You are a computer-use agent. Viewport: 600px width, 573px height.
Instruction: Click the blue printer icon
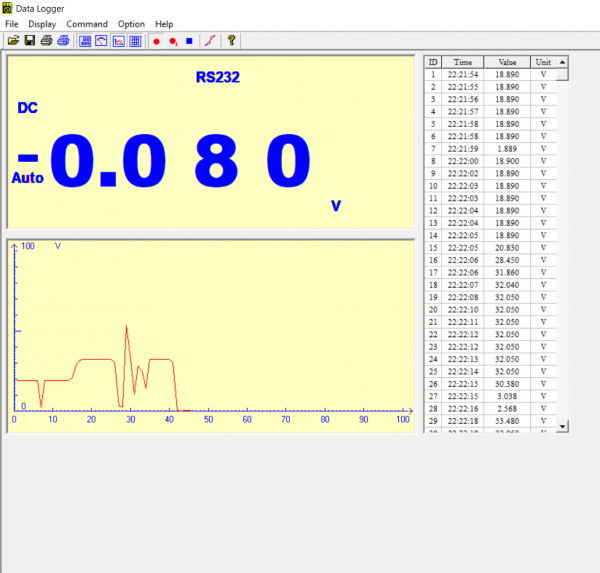pos(63,41)
